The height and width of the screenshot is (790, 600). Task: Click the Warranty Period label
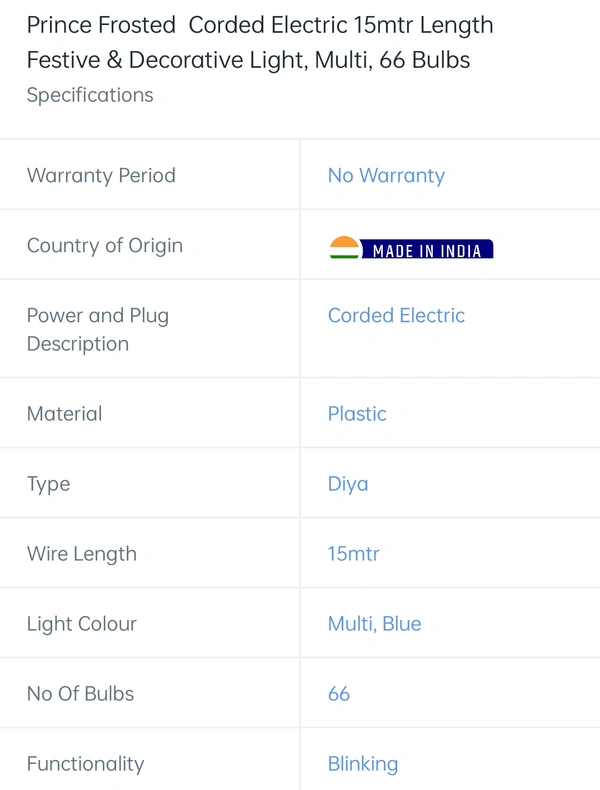[x=101, y=175]
